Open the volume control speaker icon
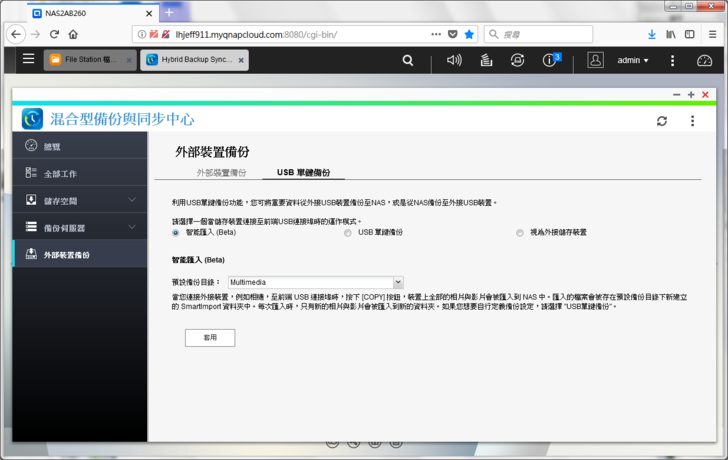Viewport: 728px width, 460px height. (x=454, y=60)
